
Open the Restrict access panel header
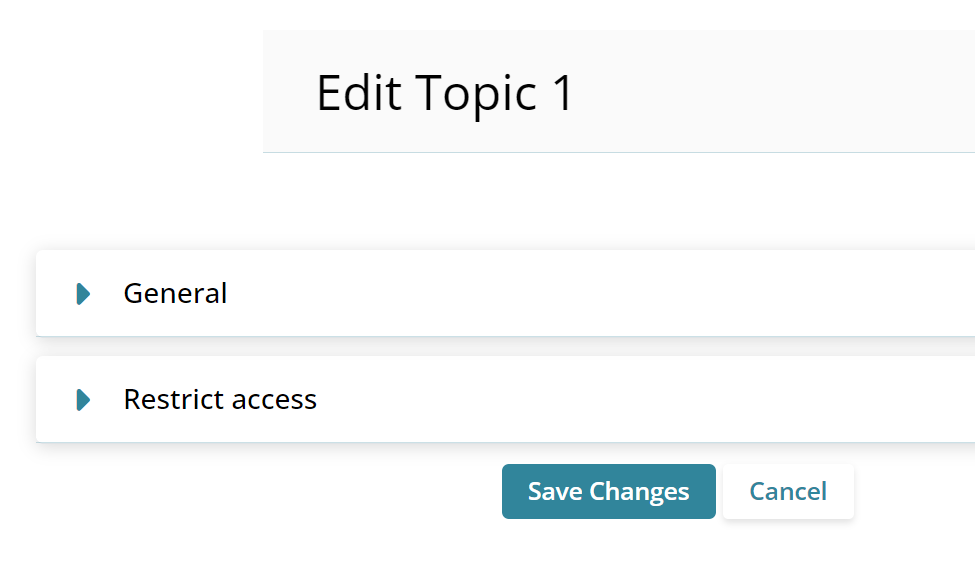point(219,400)
